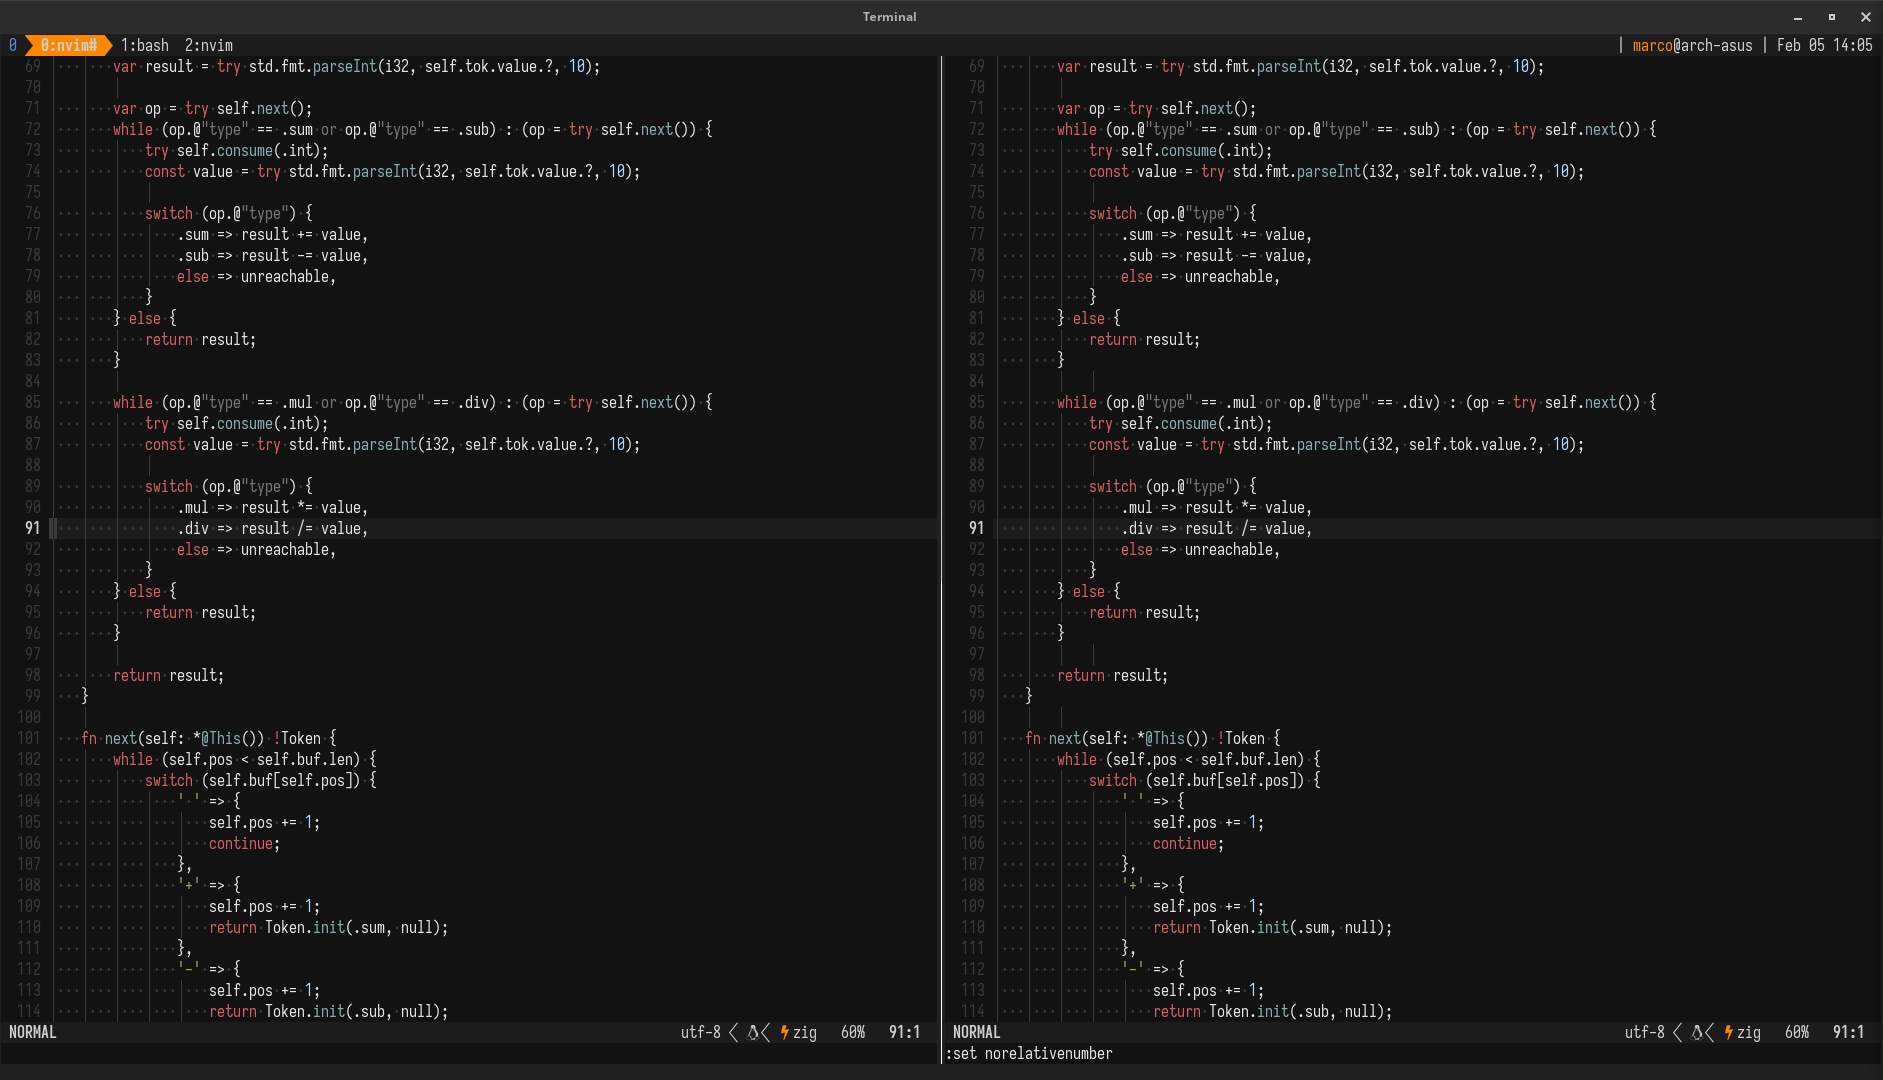Click the vertical divider between the panes
Viewport: 1883px width, 1080px height.
coord(941,540)
